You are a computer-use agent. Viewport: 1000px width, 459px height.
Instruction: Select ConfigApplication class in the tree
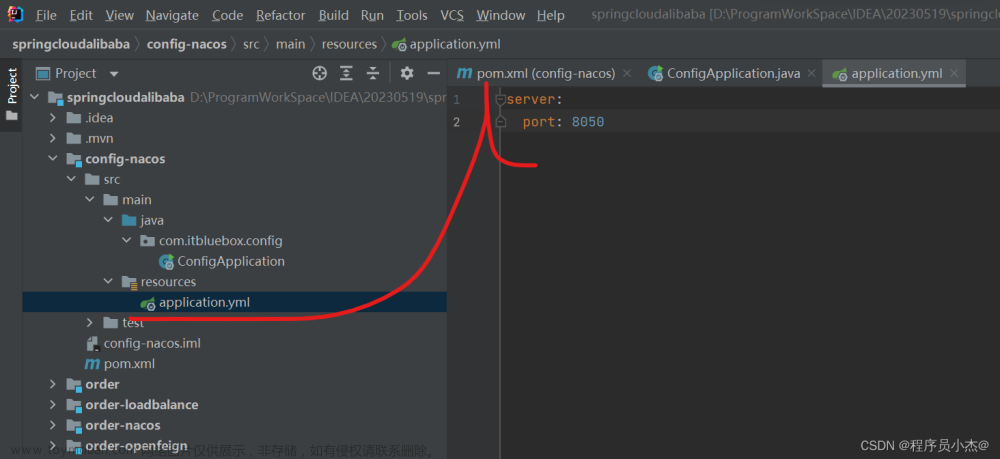[231, 261]
